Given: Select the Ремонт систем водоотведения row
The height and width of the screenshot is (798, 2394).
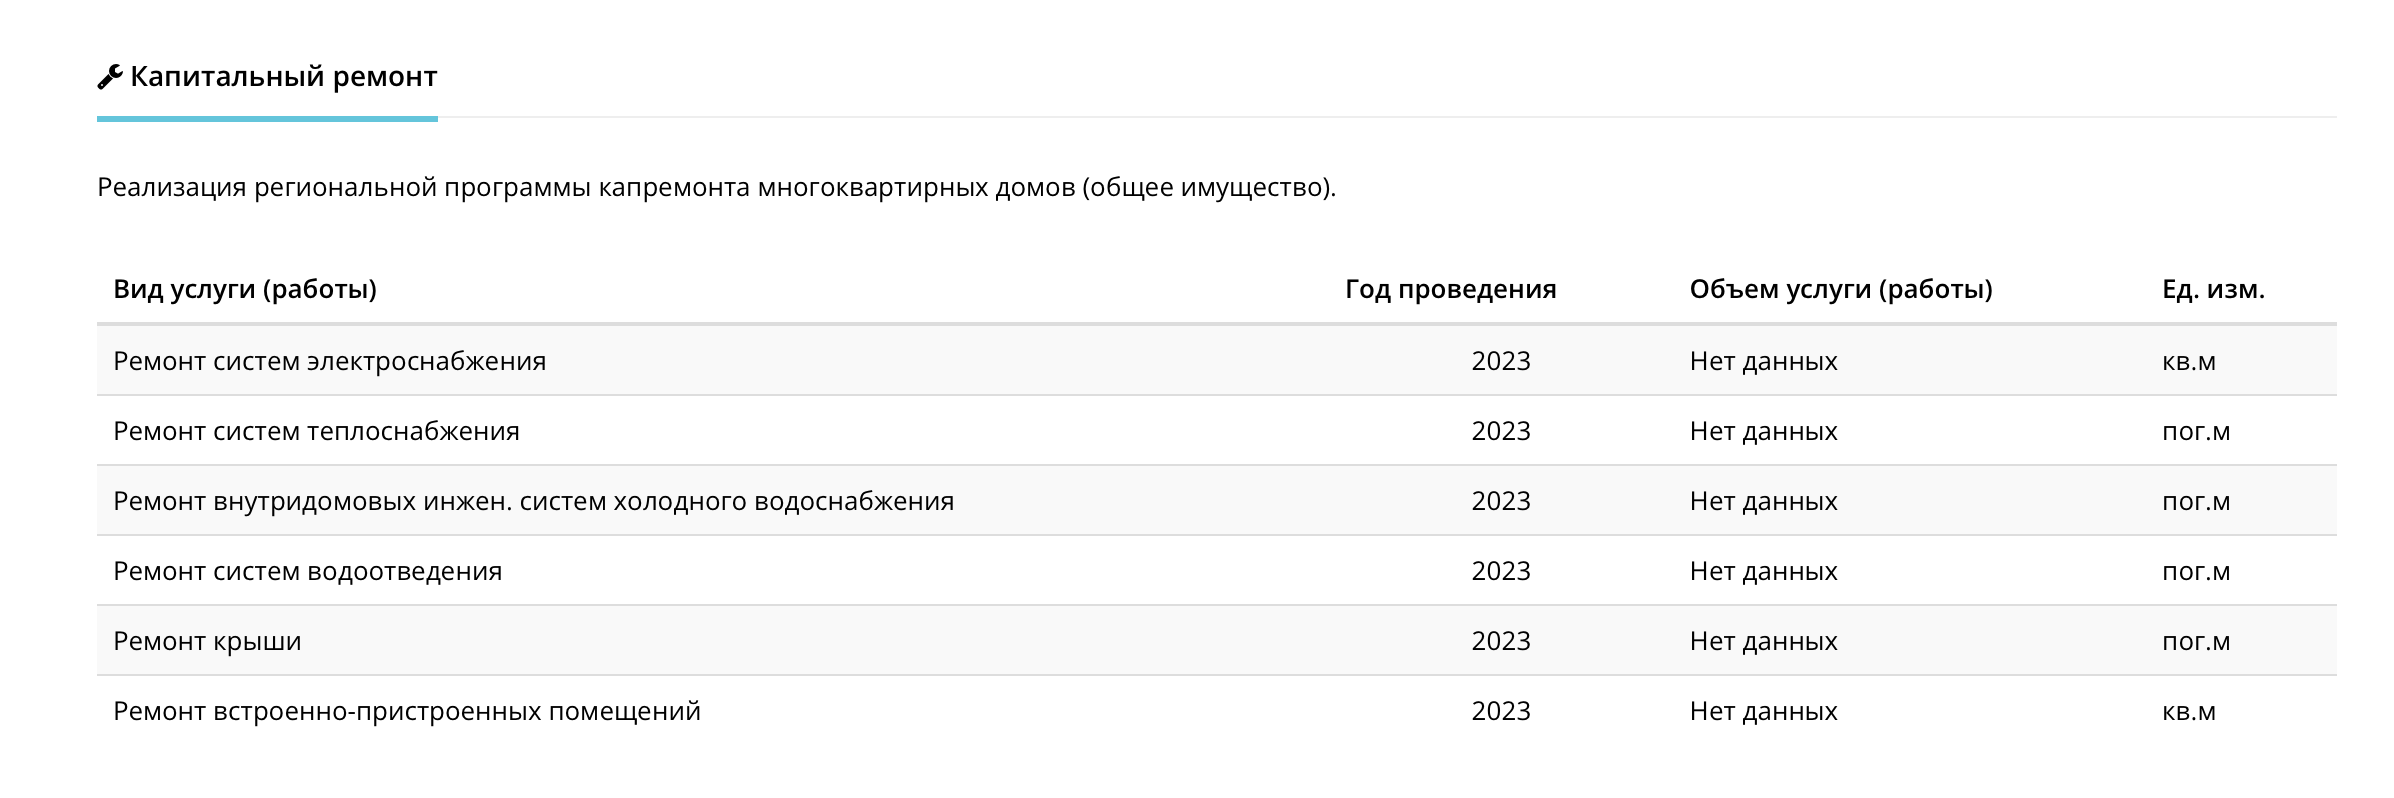Looking at the screenshot, I should click(307, 571).
